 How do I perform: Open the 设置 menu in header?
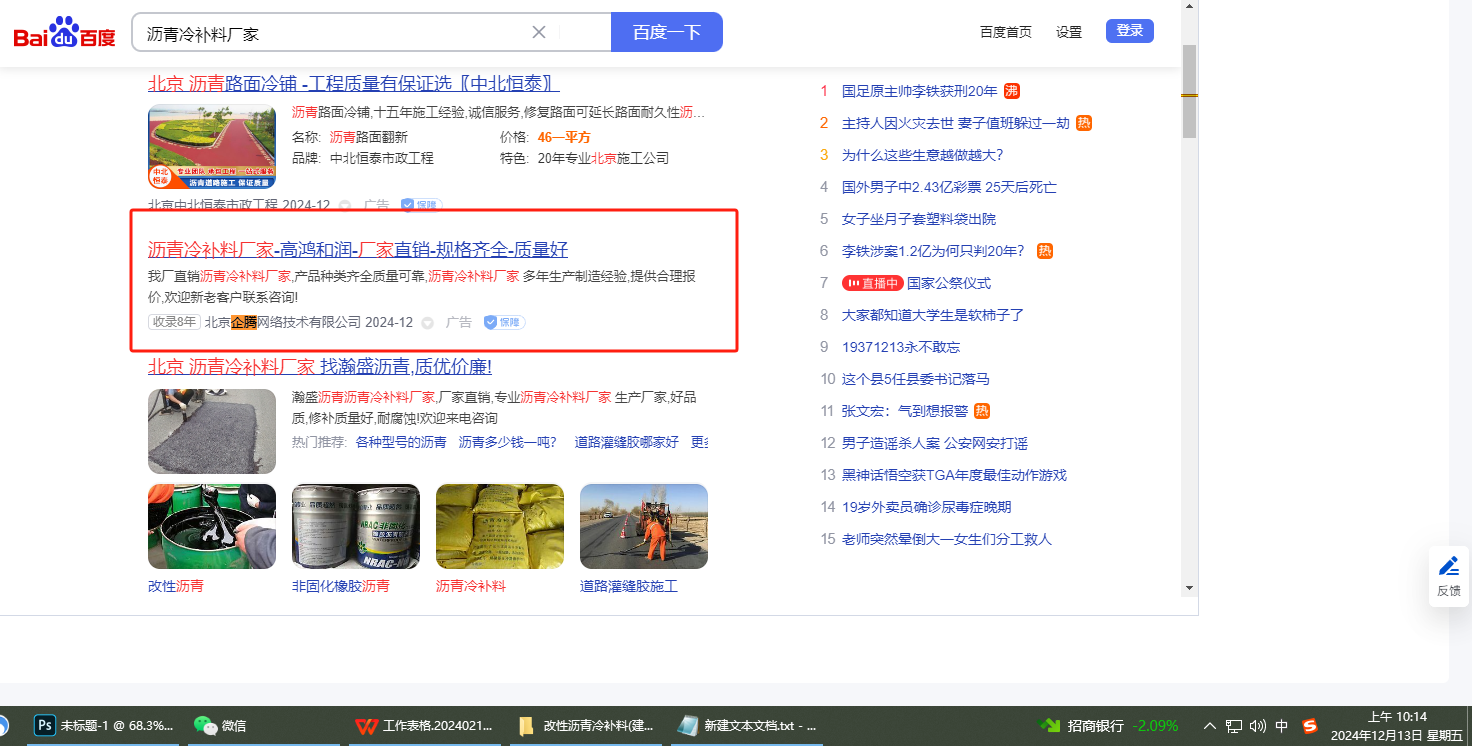coord(1069,32)
